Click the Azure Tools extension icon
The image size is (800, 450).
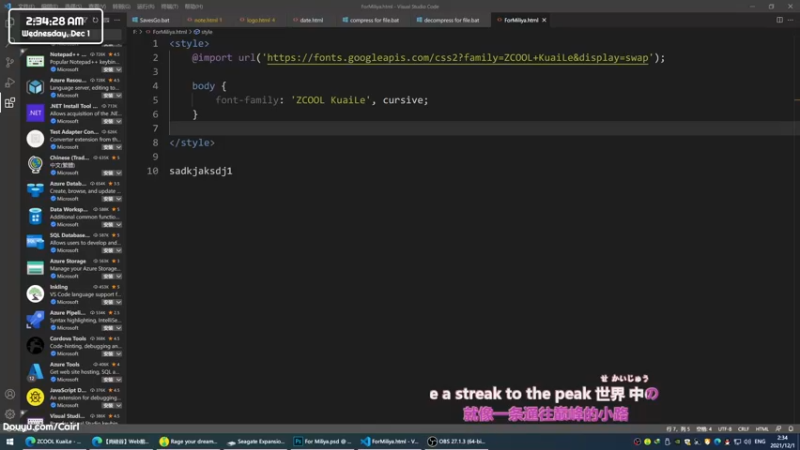point(35,371)
